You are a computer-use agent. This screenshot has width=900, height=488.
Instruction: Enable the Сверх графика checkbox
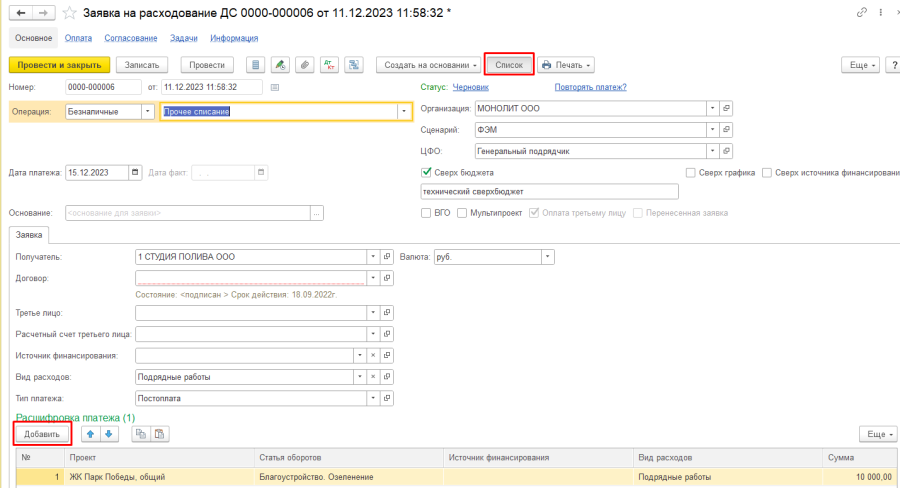(x=691, y=172)
